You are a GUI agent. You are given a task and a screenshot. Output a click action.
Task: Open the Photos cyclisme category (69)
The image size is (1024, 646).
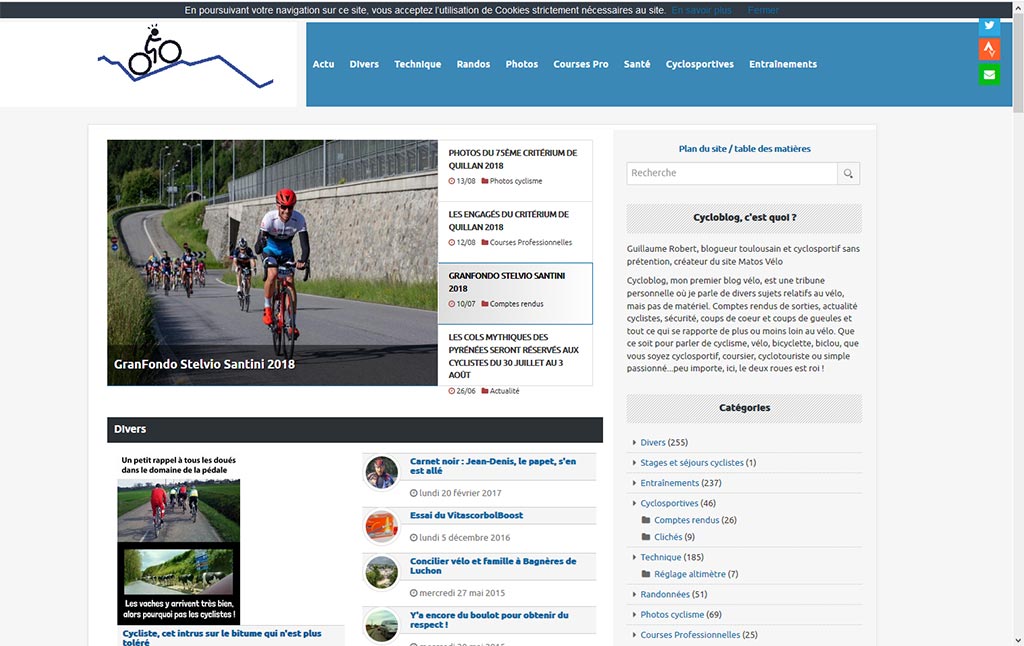672,615
